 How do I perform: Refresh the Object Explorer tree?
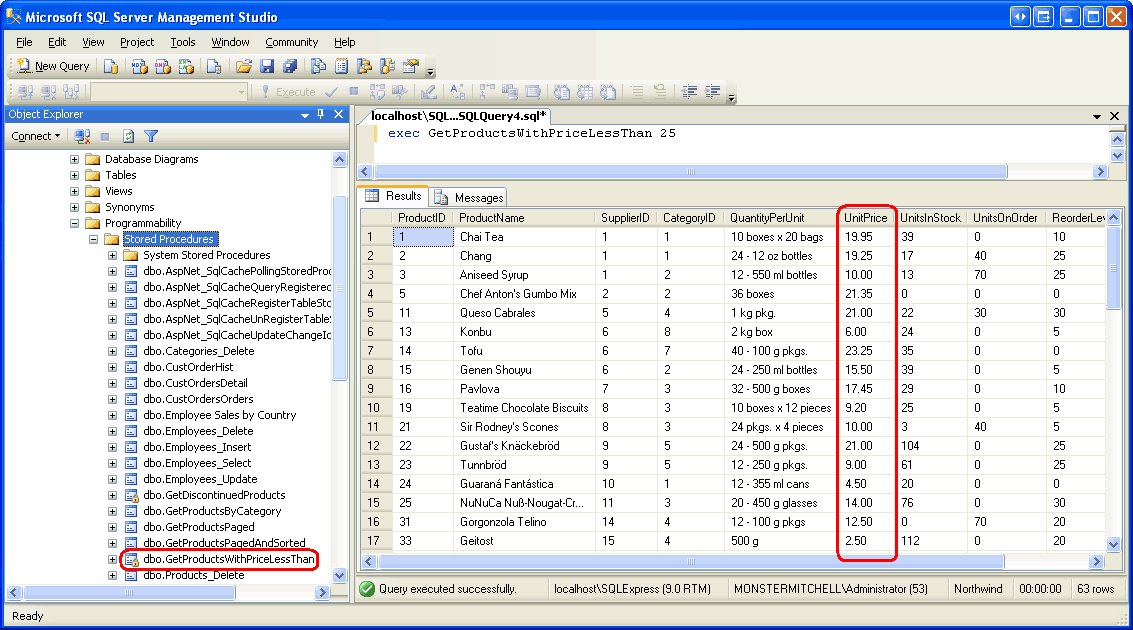coord(128,136)
